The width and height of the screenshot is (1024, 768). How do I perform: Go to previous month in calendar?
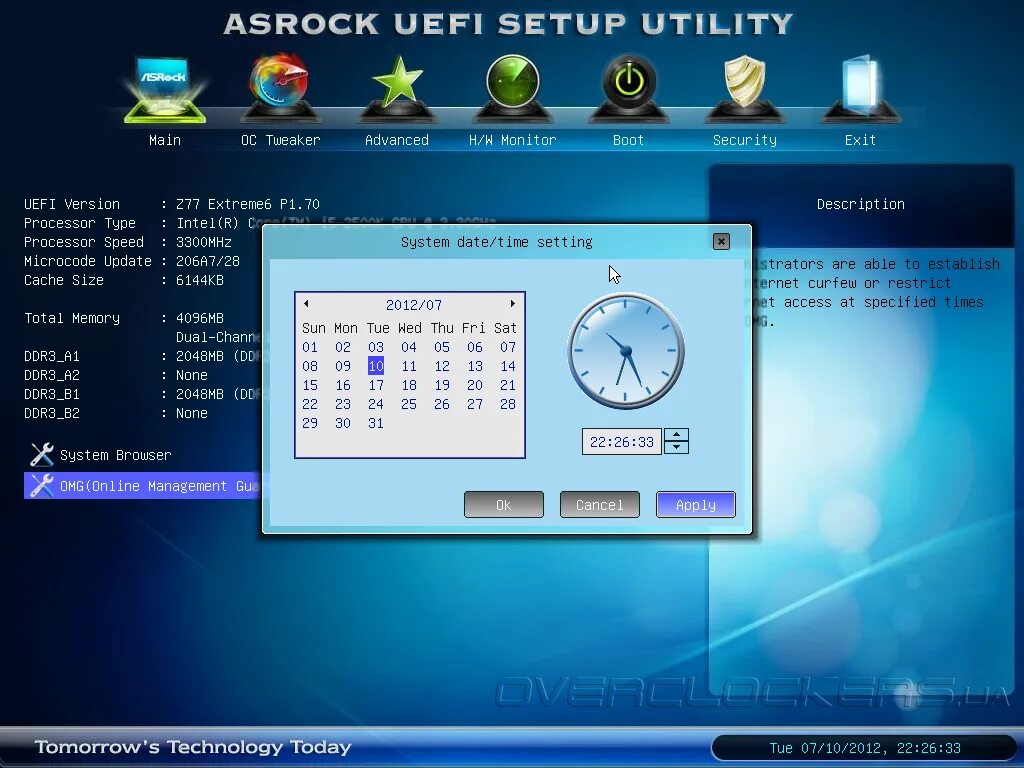point(306,304)
